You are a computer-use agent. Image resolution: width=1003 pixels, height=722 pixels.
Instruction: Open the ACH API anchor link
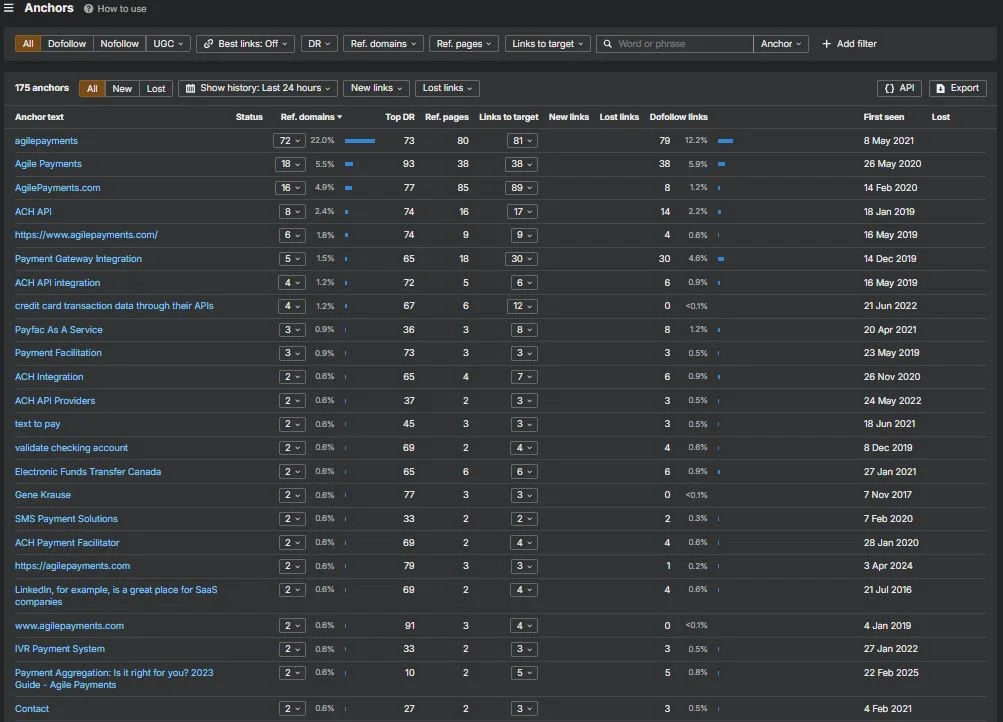(x=33, y=212)
